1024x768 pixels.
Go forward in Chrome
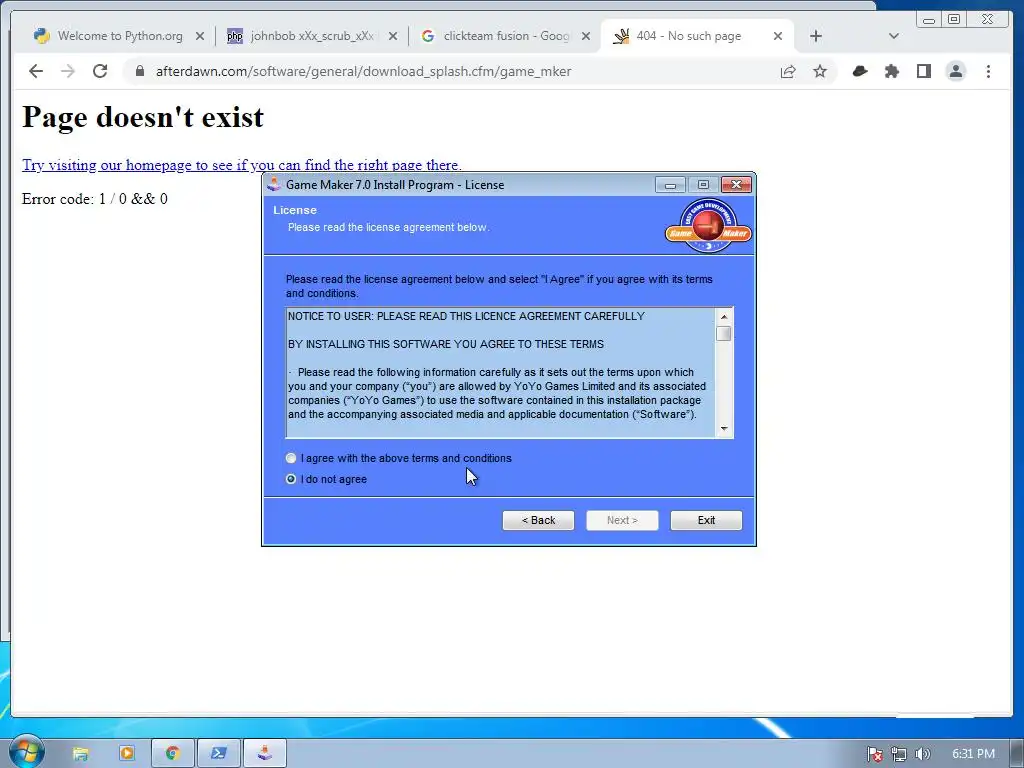coord(68,71)
